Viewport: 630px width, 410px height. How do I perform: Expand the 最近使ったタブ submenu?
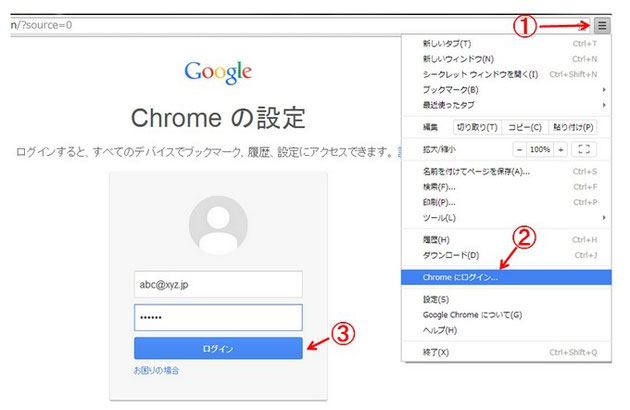[506, 105]
